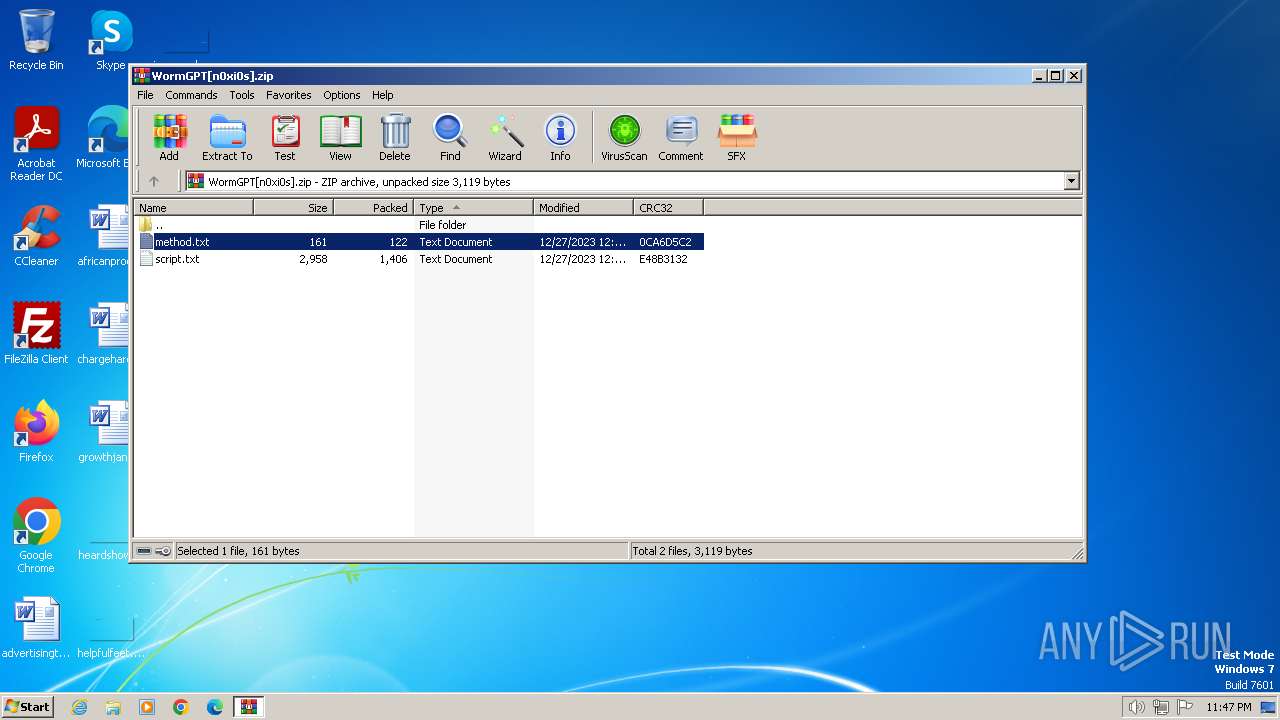Sort by Type column header

point(474,207)
